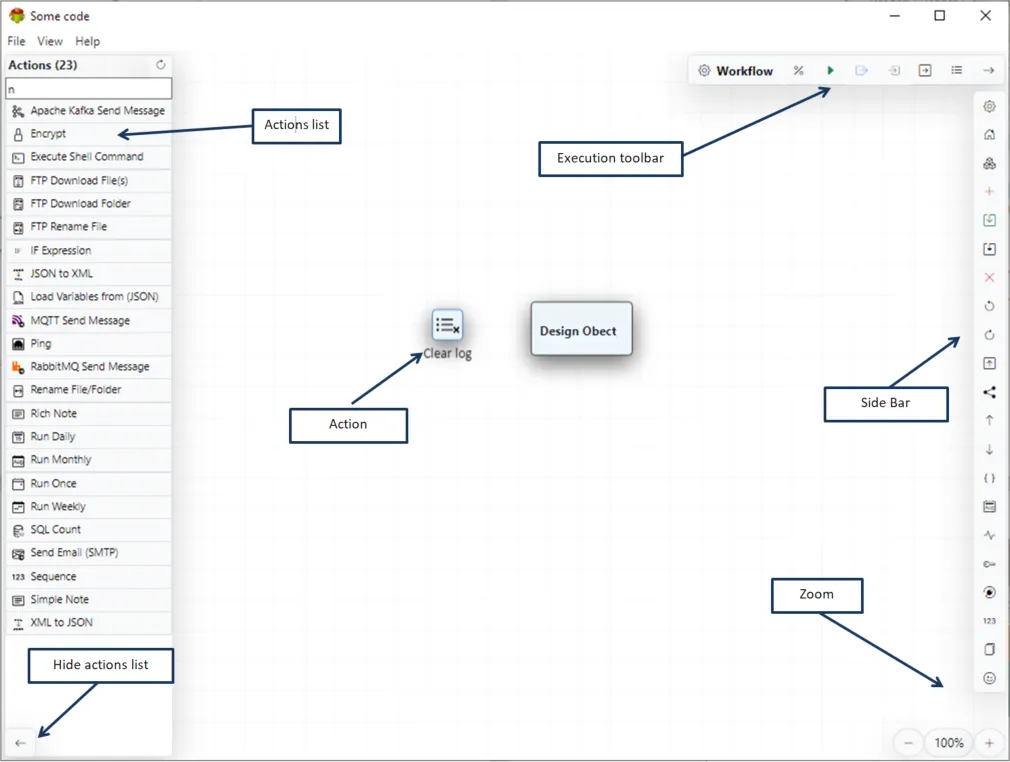
Task: Open the home icon in the side bar
Action: (989, 135)
